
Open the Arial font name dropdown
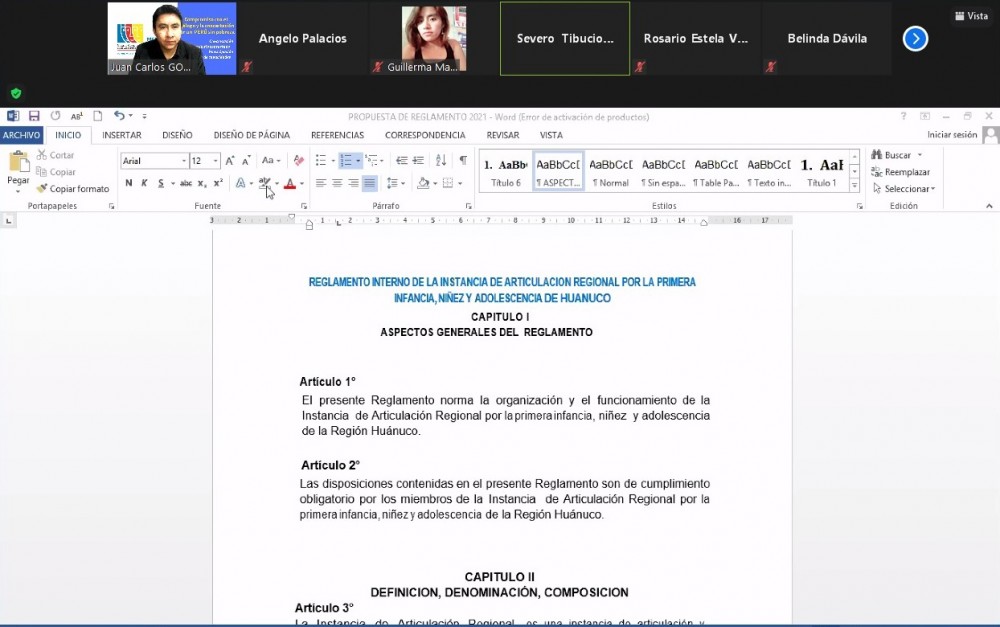pyautogui.click(x=184, y=161)
